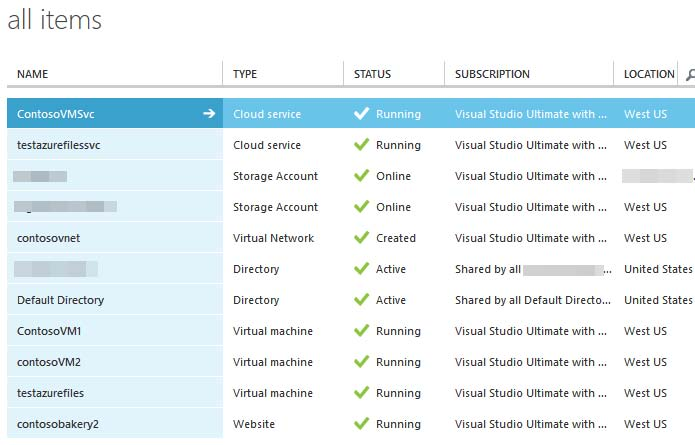695x445 pixels.
Task: Sort list by the NAME column header
Action: tap(33, 74)
